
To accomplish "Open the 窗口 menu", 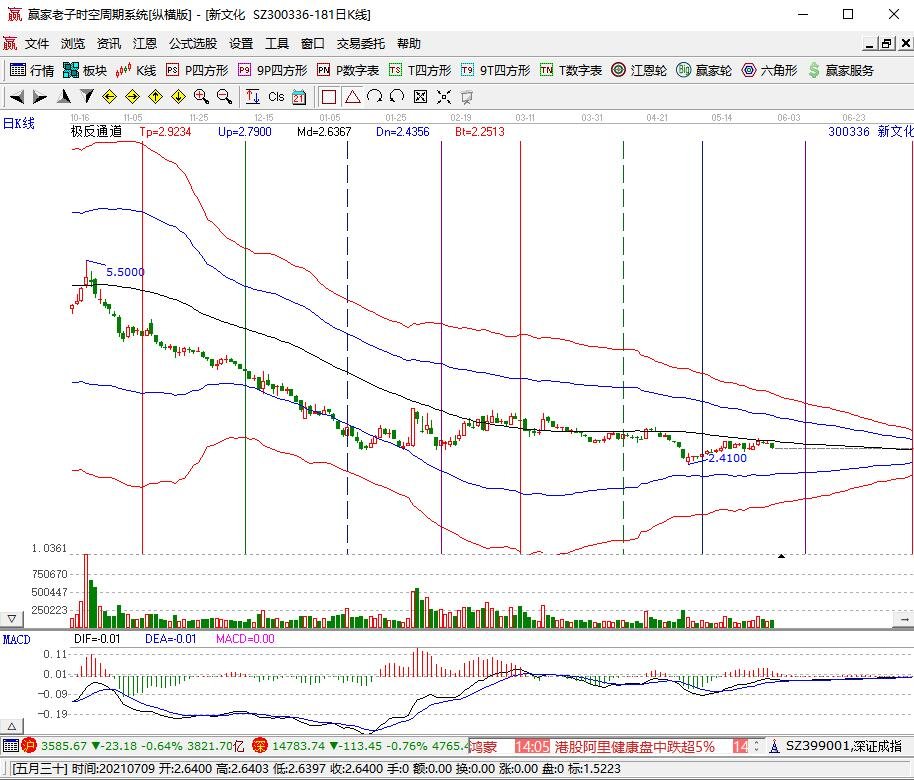I will coord(313,44).
